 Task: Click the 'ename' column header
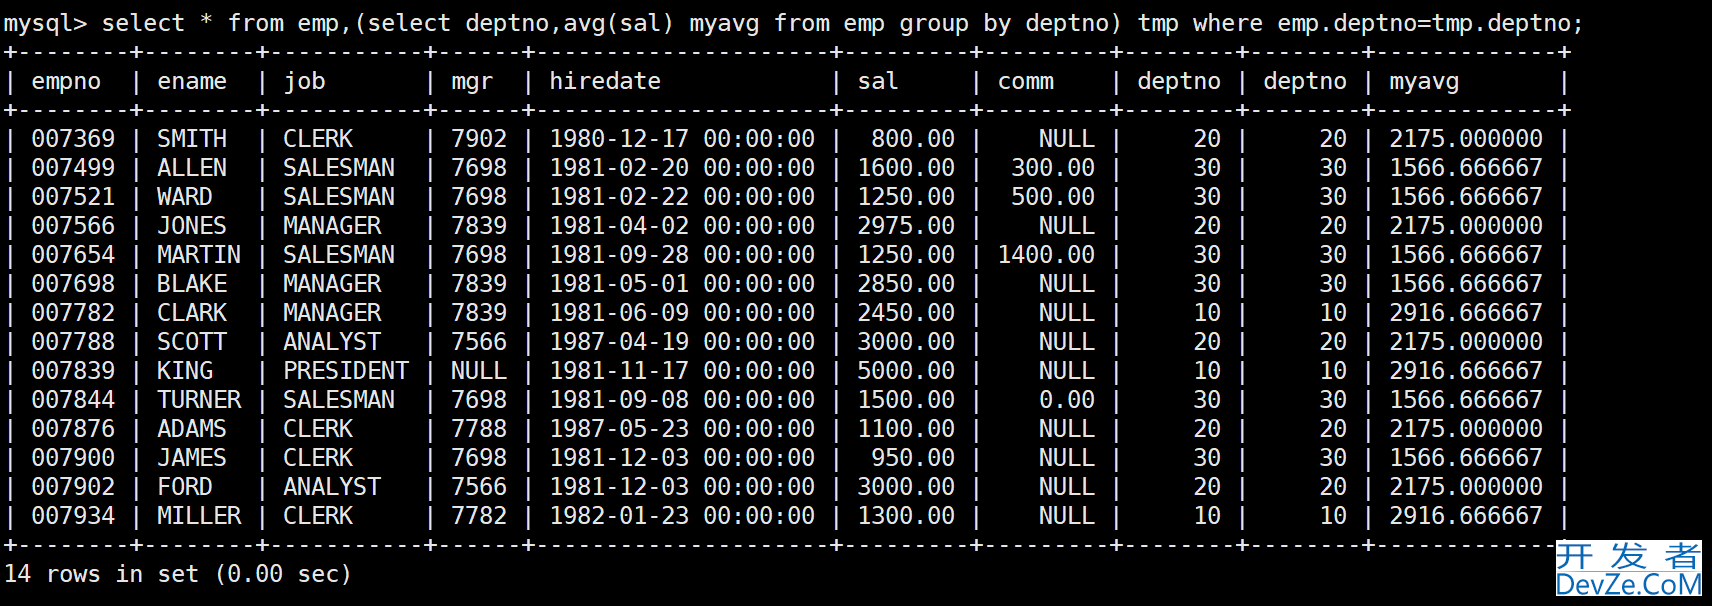click(x=192, y=81)
